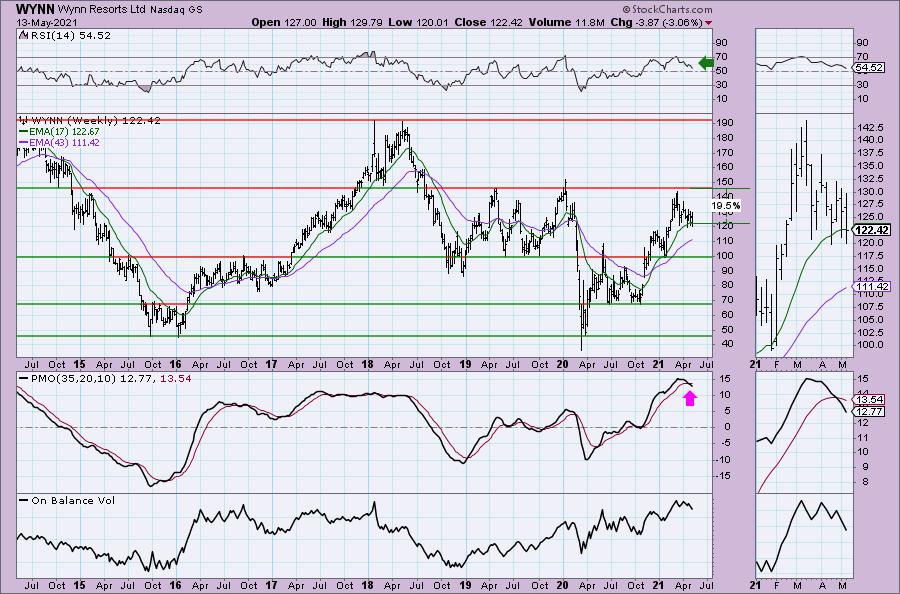
Task: Click the WYNN (Weekly) 122.42 legend
Action: (96, 121)
